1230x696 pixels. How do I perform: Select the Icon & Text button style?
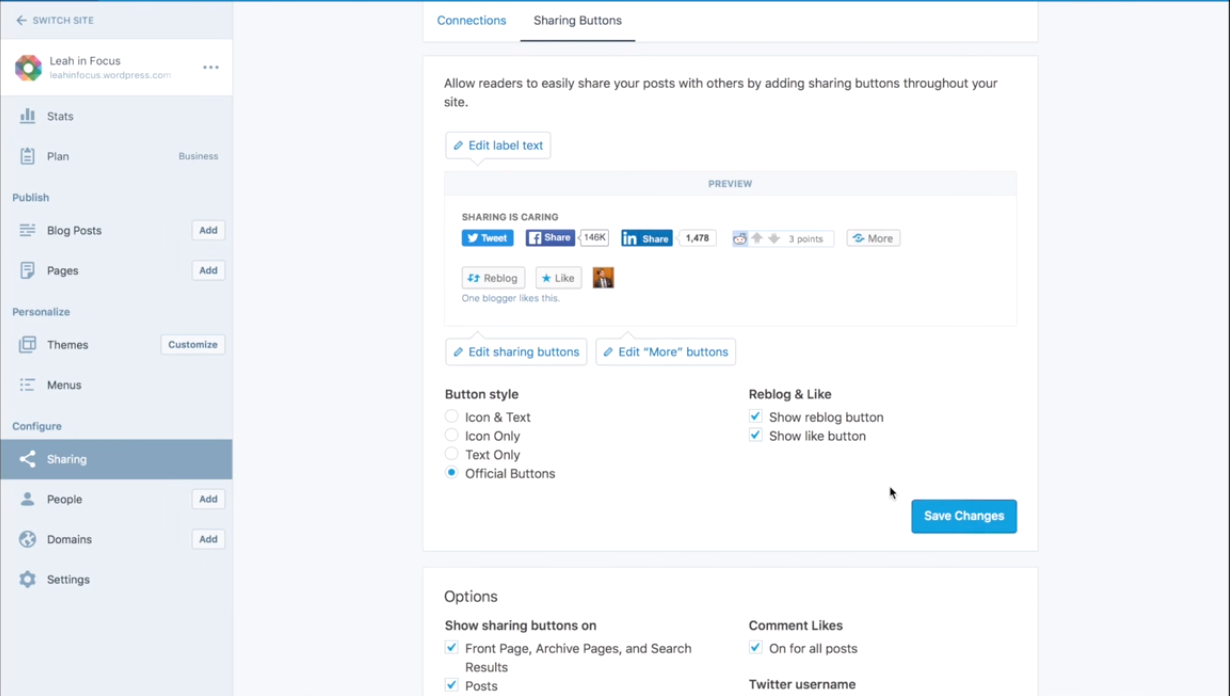pos(452,417)
